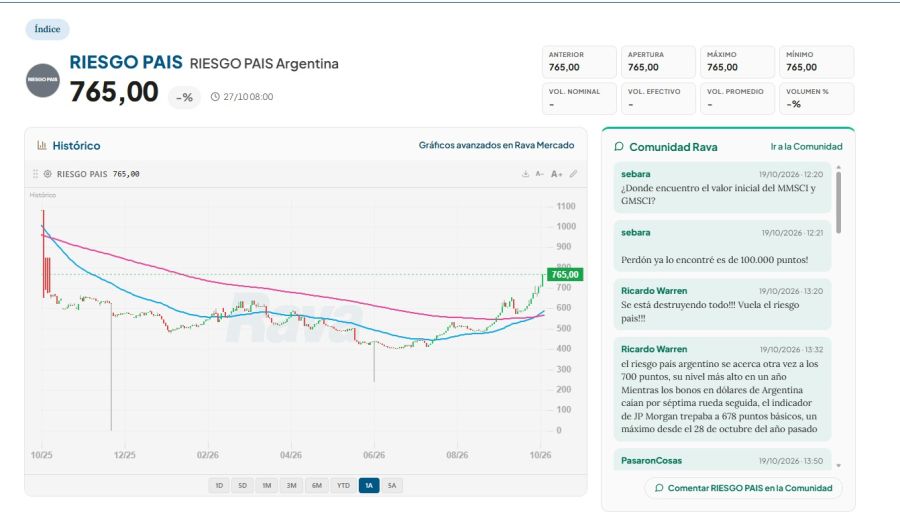Click the Histórico bar-chart icon
Viewport: 900px width, 518px height.
pyautogui.click(x=42, y=145)
